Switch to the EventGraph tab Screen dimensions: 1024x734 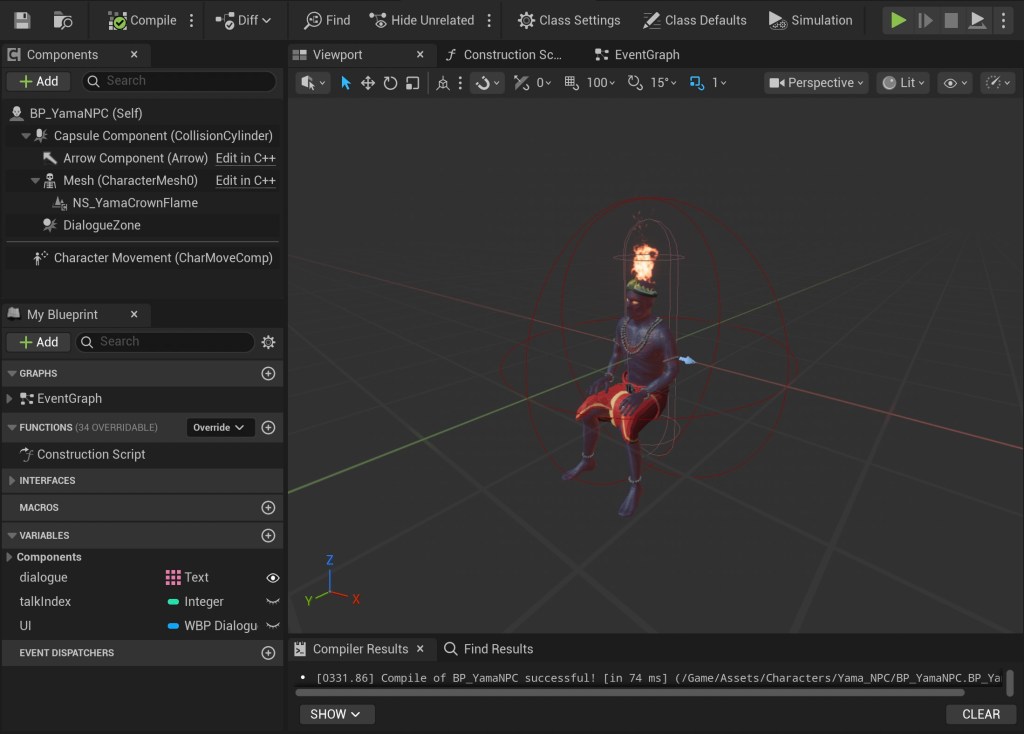coord(636,55)
